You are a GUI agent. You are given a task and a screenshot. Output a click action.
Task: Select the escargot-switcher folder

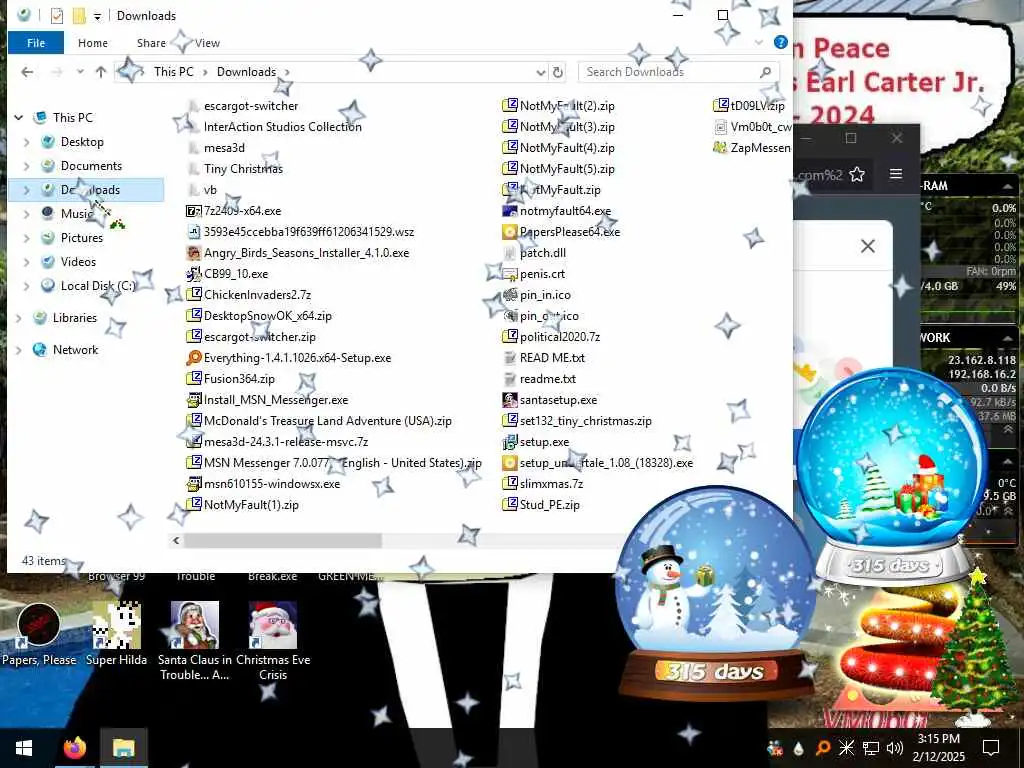pos(242,106)
